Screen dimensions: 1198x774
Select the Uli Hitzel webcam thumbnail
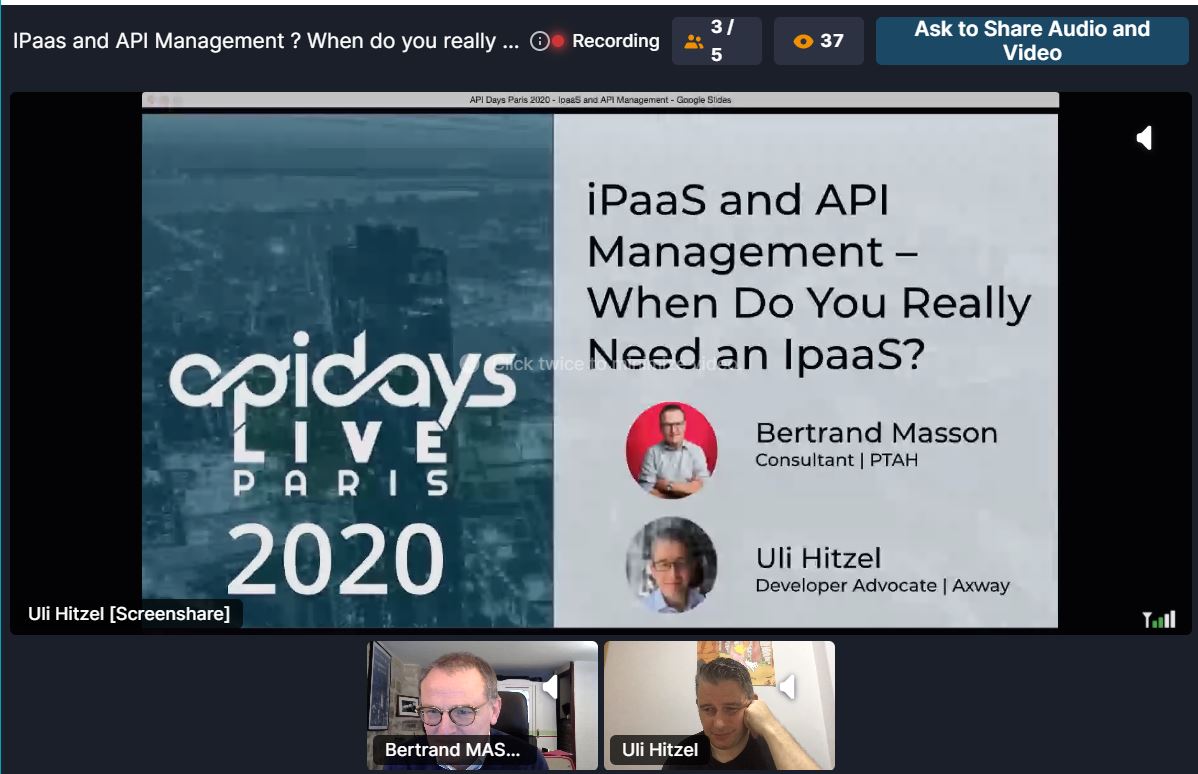[719, 705]
